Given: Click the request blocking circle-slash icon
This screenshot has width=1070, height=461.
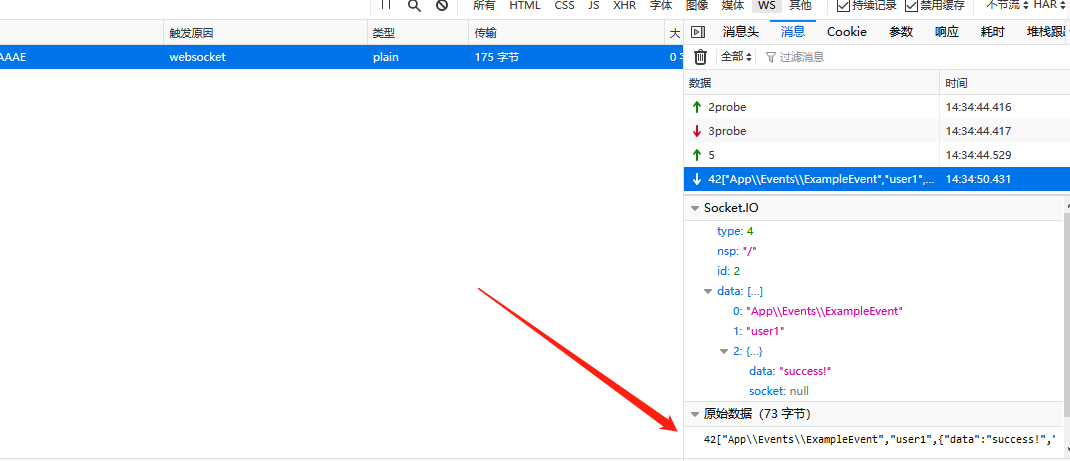Looking at the screenshot, I should click(x=442, y=5).
